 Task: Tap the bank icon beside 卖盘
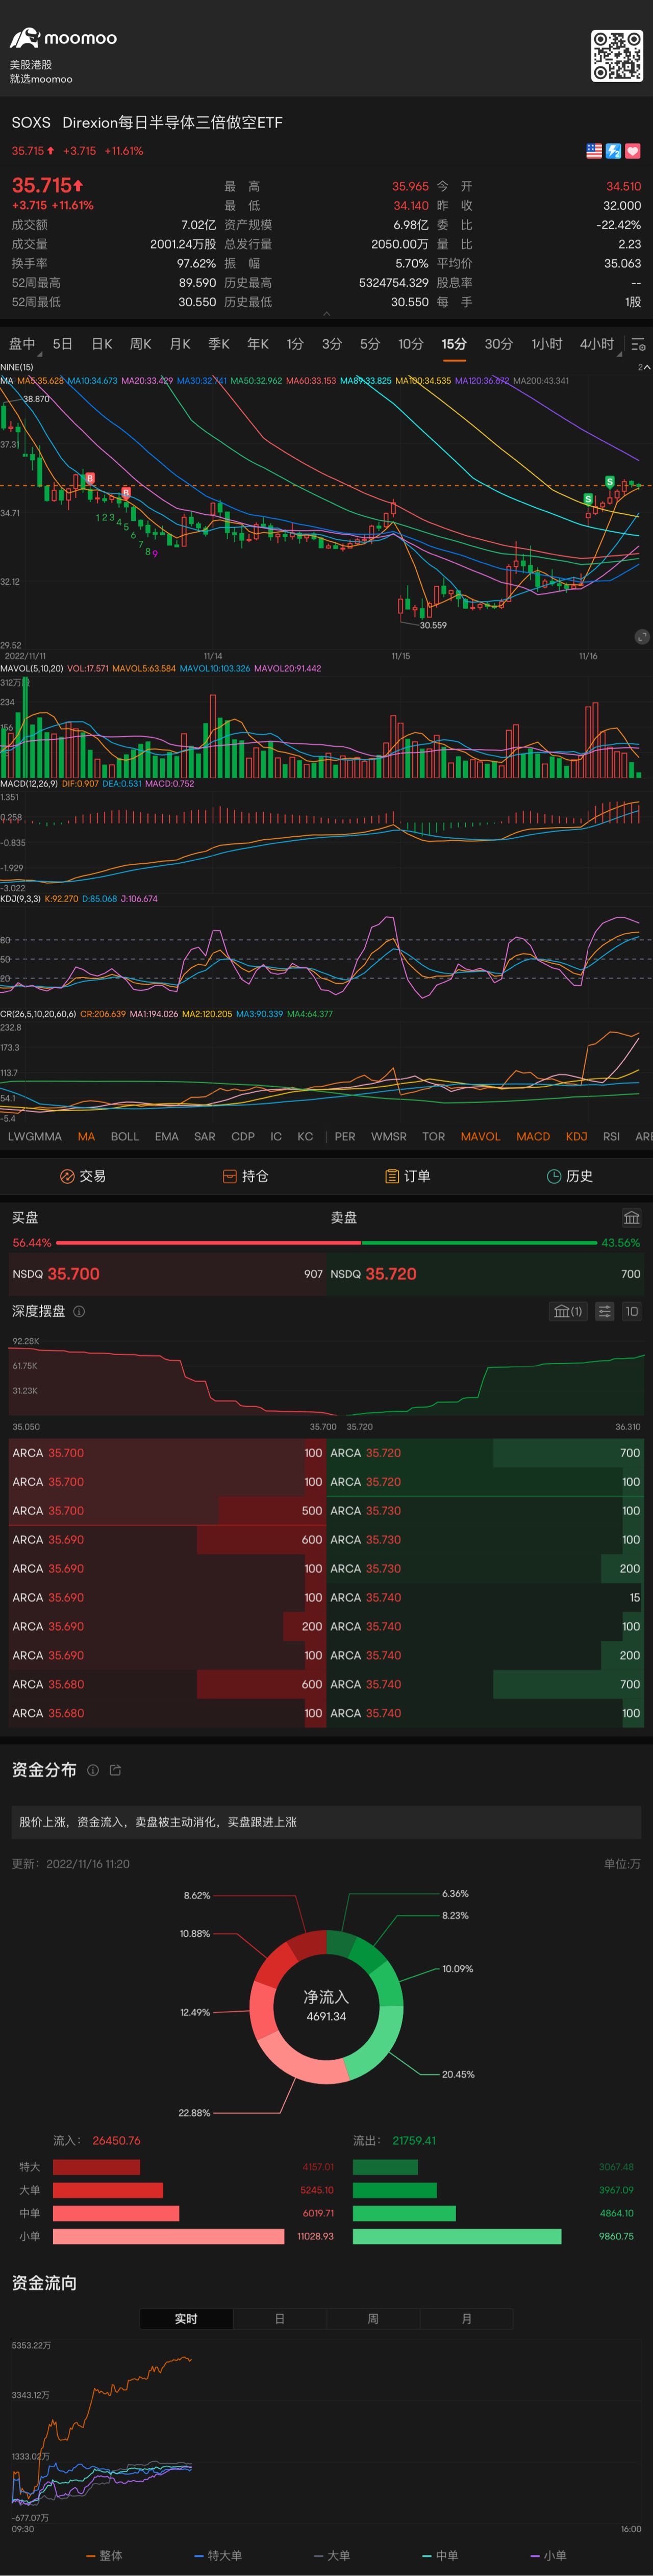[631, 1218]
